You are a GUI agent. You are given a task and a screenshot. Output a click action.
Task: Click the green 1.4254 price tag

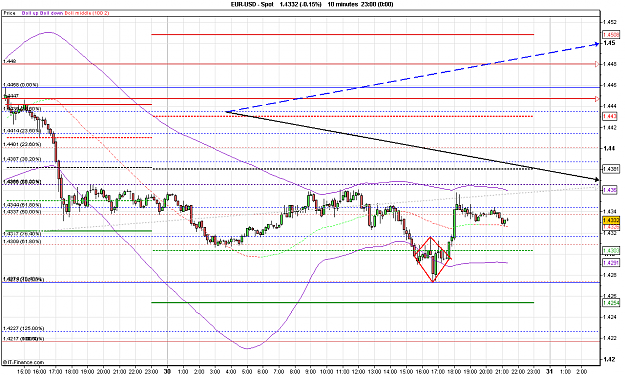tap(611, 303)
